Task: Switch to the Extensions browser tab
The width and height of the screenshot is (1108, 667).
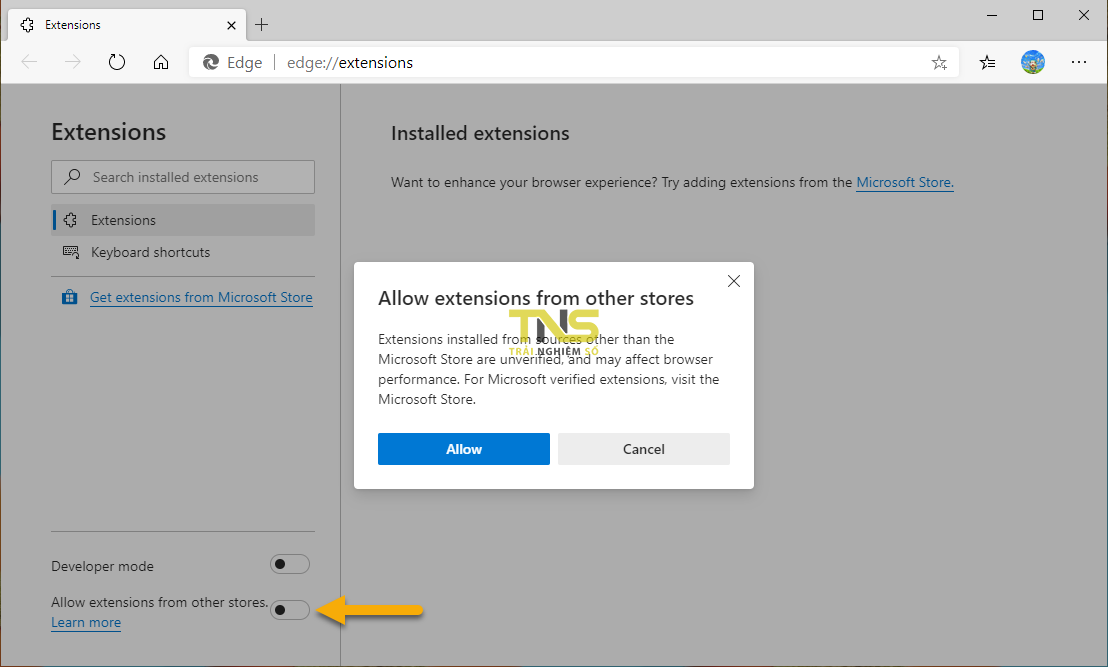Action: point(120,24)
